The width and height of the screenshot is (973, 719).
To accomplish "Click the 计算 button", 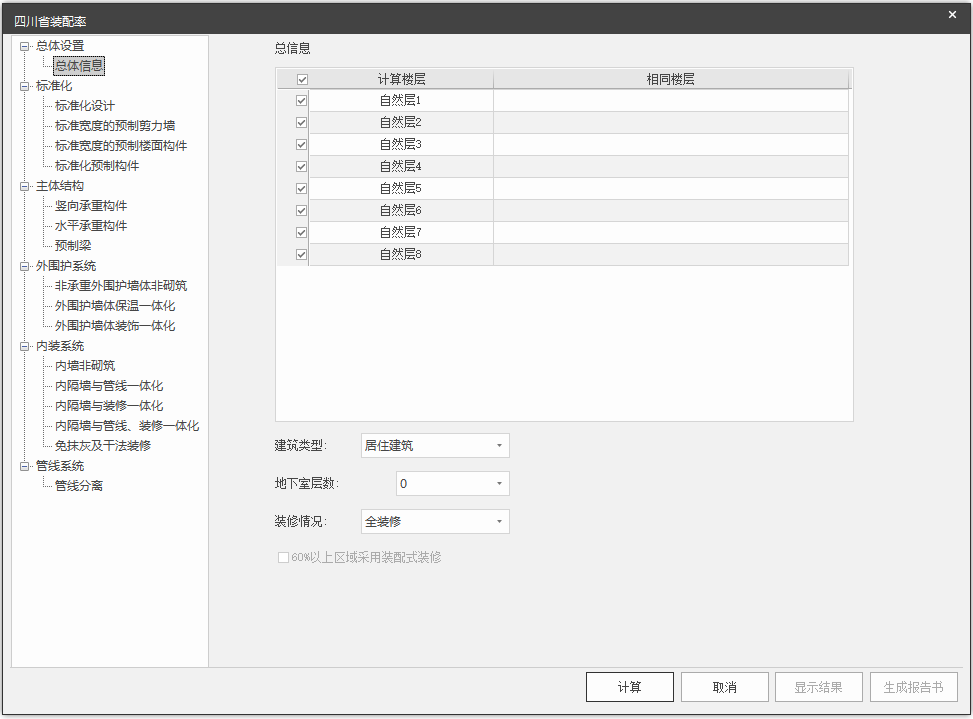I will point(629,687).
